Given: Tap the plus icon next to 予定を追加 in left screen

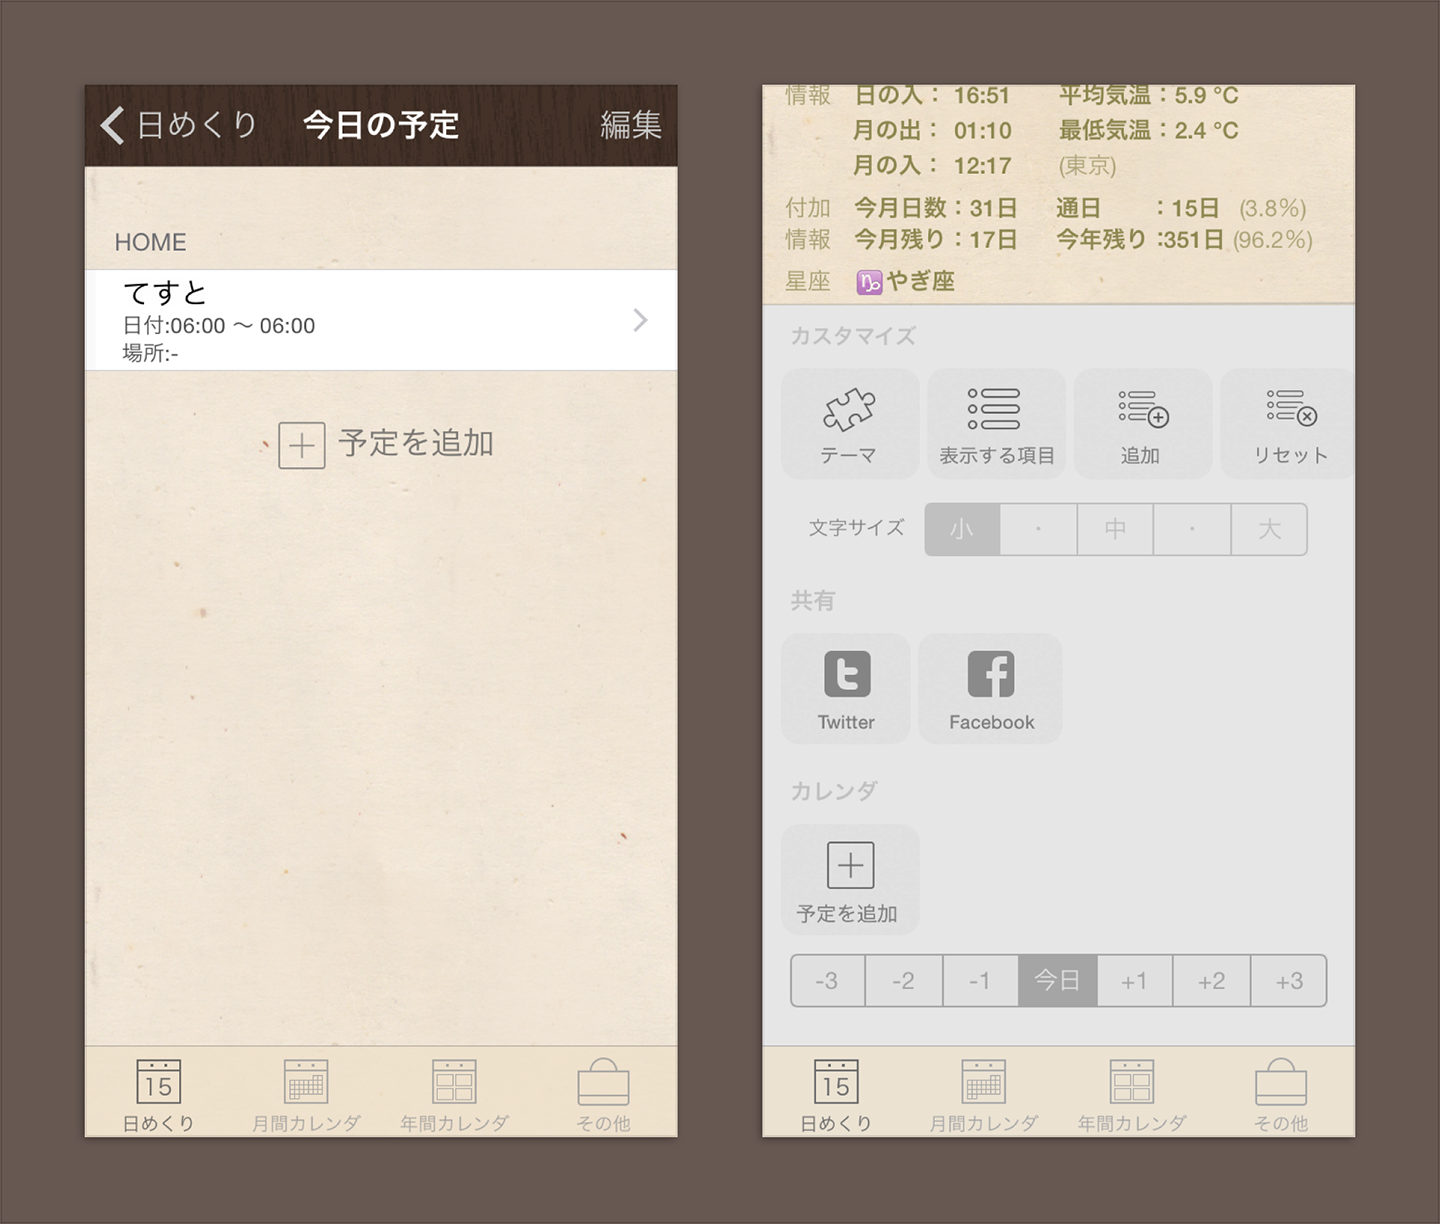Looking at the screenshot, I should (x=301, y=445).
